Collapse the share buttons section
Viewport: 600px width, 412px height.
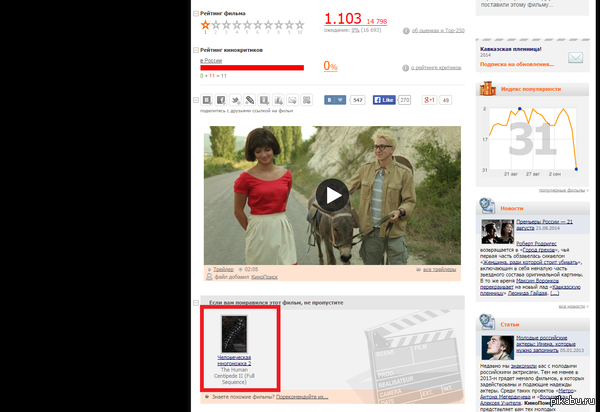pyautogui.click(x=194, y=101)
